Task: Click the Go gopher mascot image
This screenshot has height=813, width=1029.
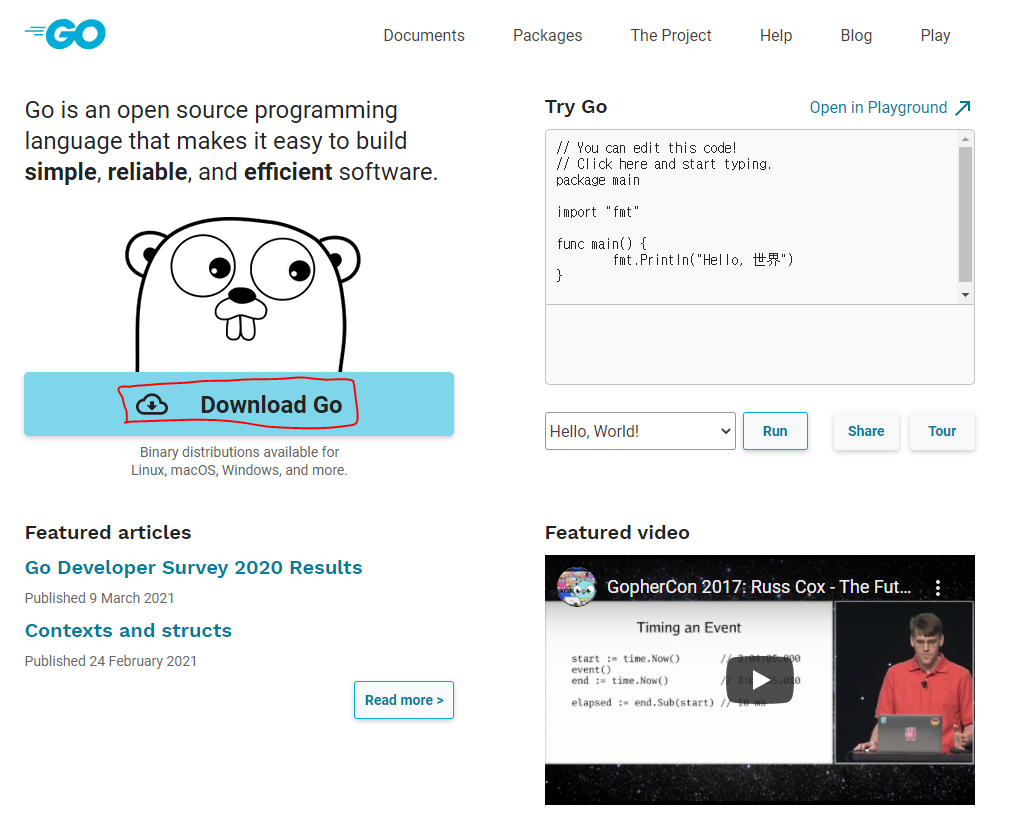Action: tap(242, 295)
